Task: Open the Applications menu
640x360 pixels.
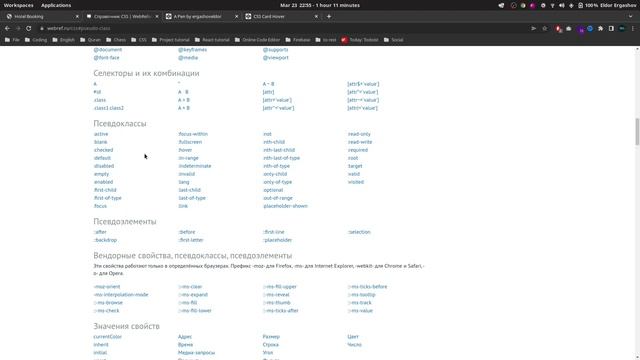Action: (x=56, y=5)
